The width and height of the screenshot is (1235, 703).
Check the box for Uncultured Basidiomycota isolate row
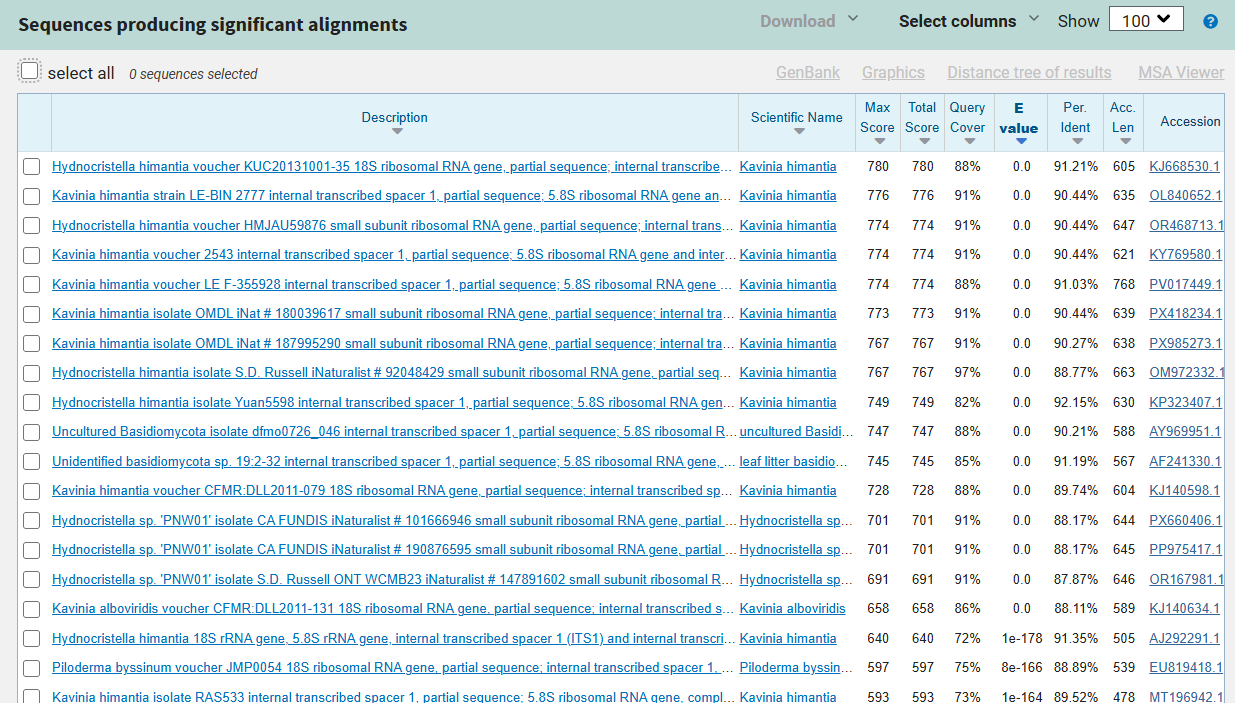click(32, 432)
